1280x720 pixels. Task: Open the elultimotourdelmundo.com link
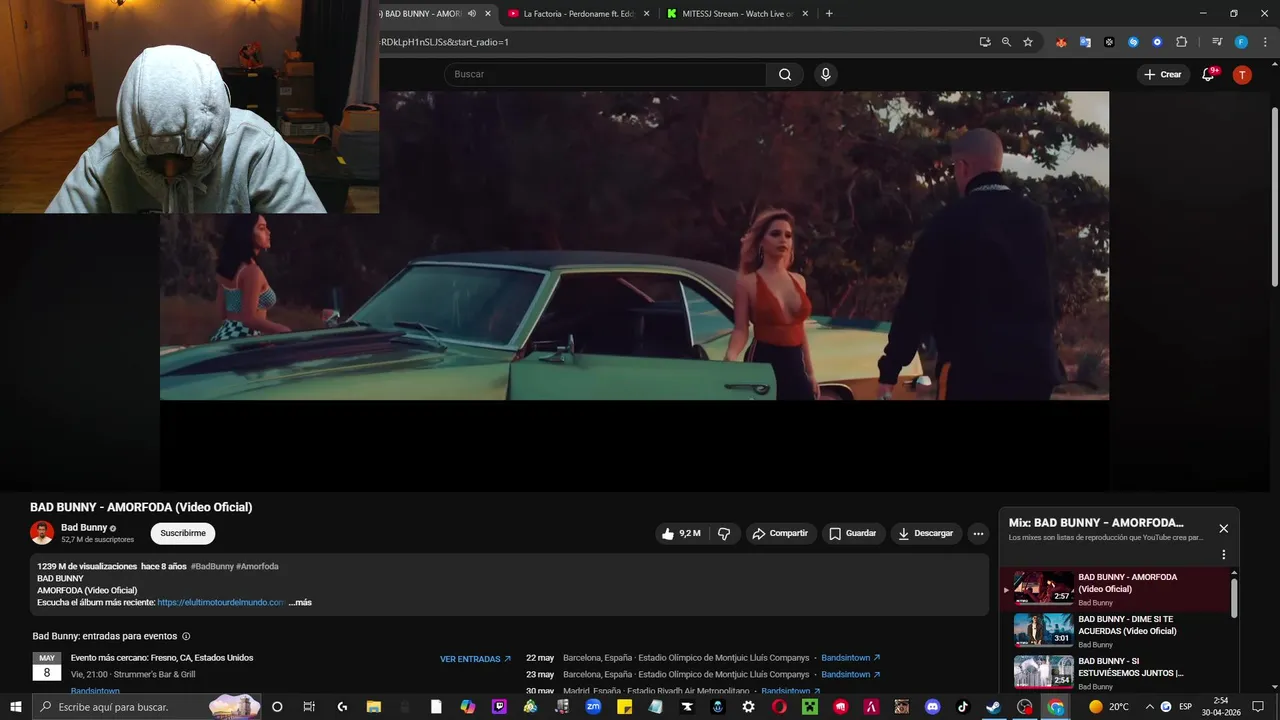pos(221,602)
